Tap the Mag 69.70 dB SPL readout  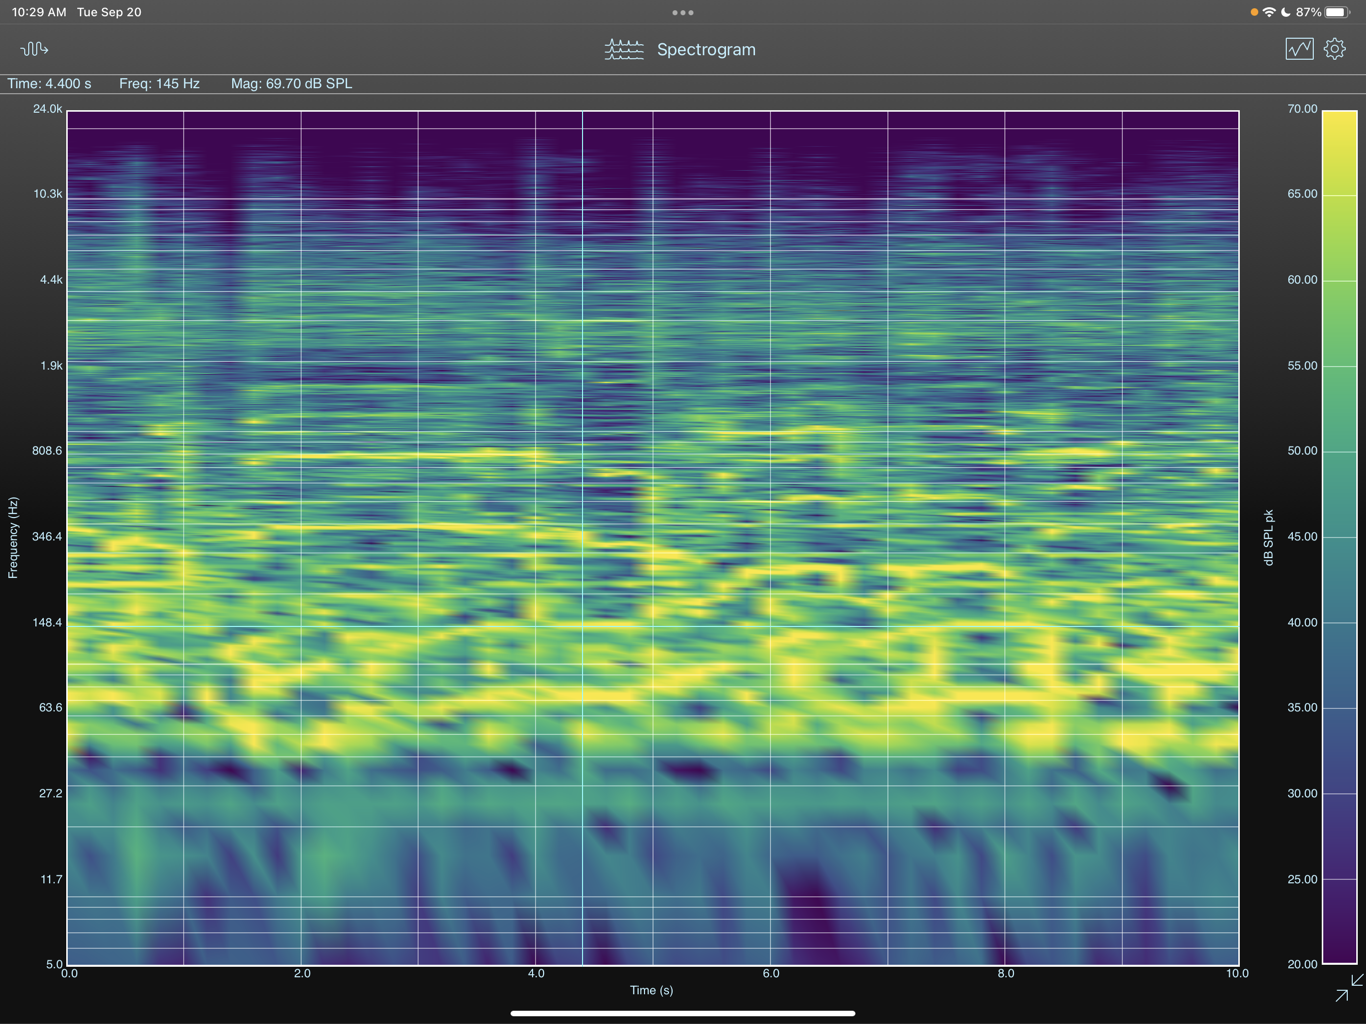(291, 84)
